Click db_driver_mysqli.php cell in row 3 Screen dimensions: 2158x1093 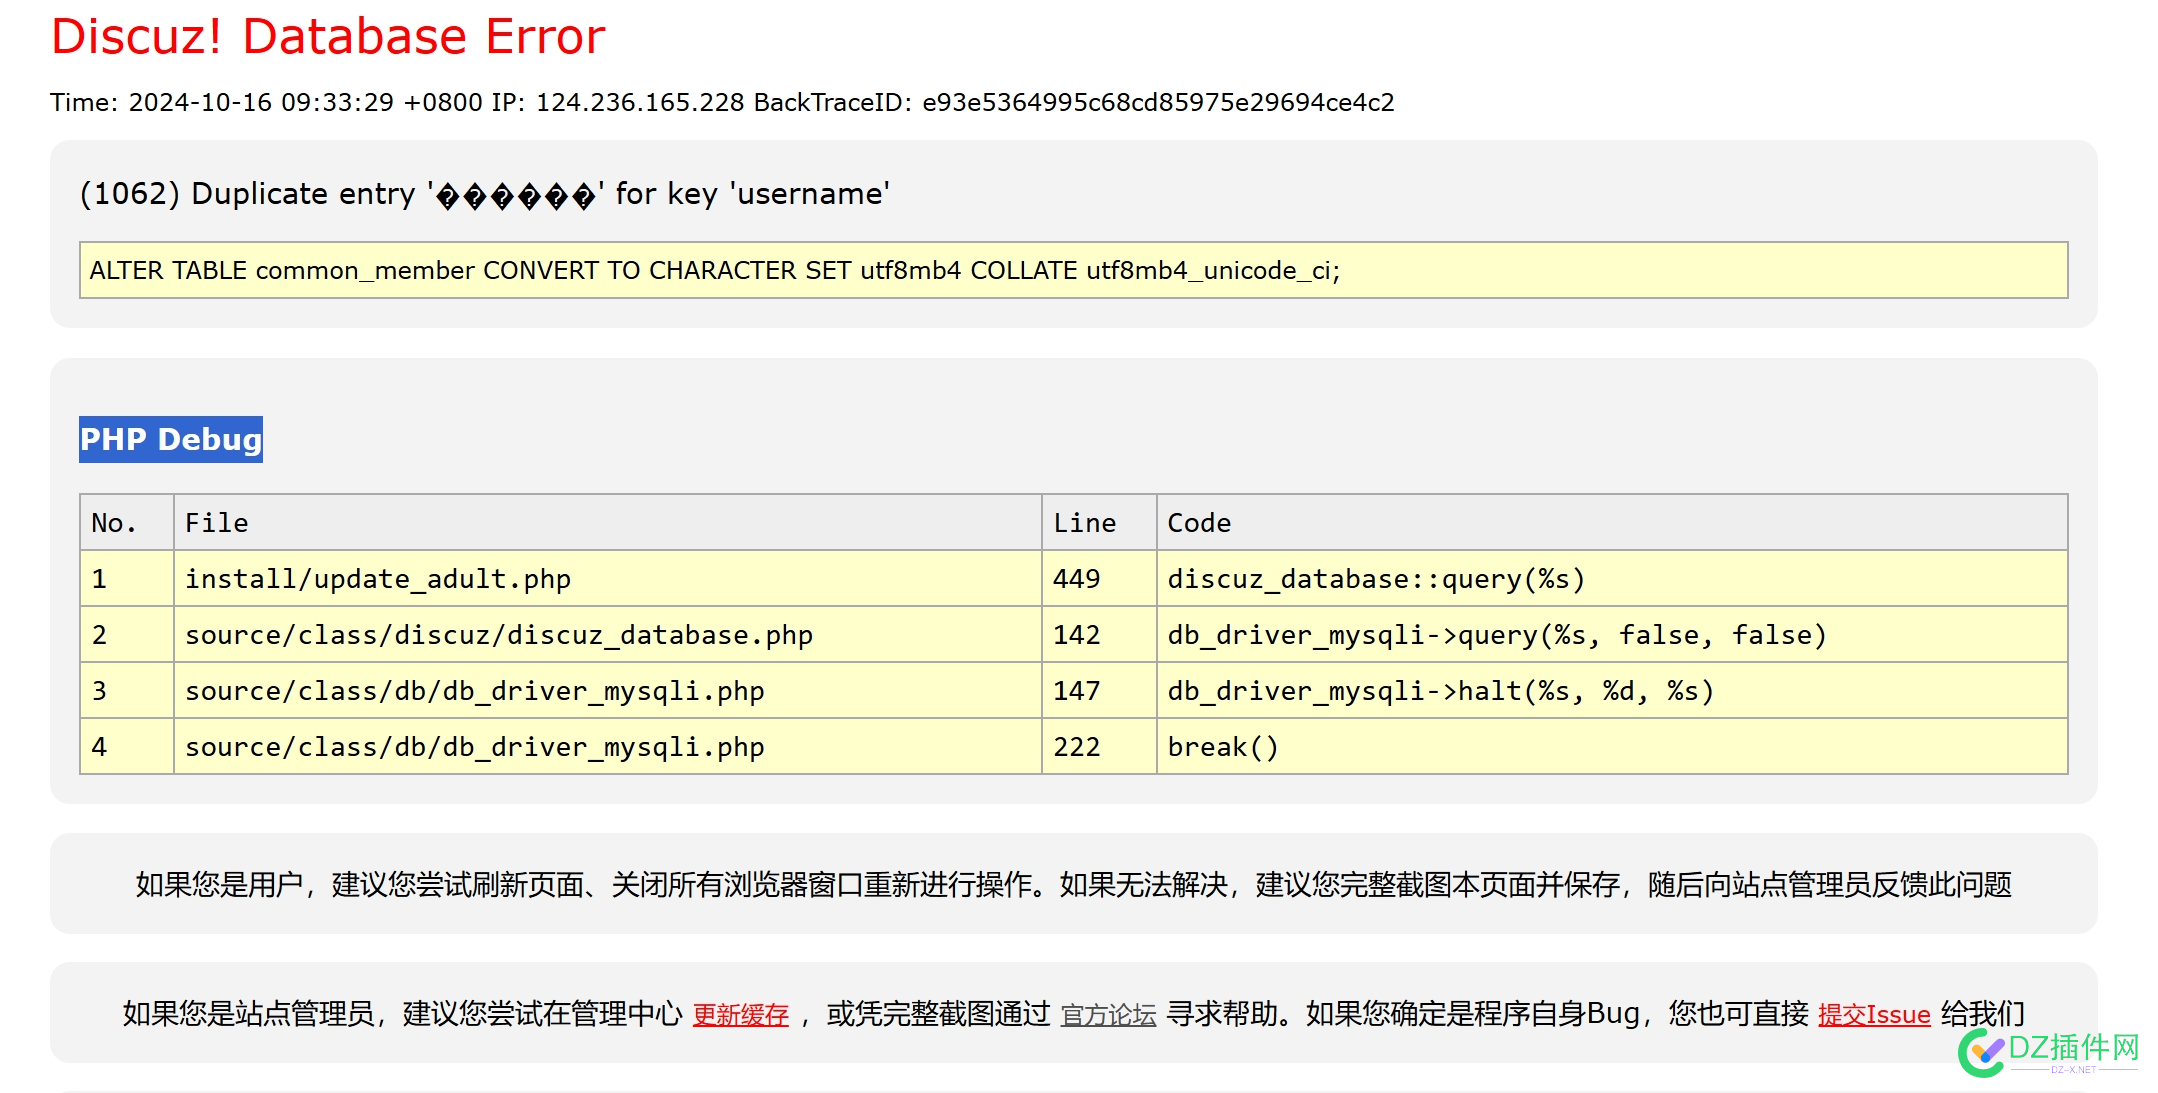(607, 690)
